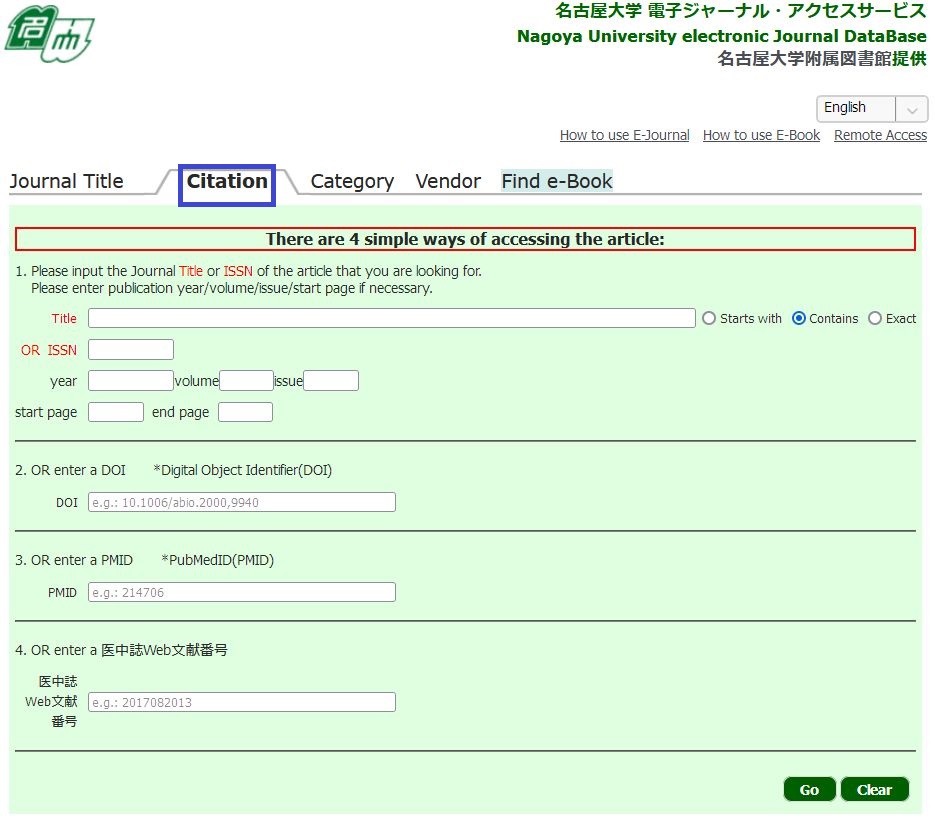This screenshot has height=821, width=935.
Task: Click the PMID input field
Action: [242, 592]
